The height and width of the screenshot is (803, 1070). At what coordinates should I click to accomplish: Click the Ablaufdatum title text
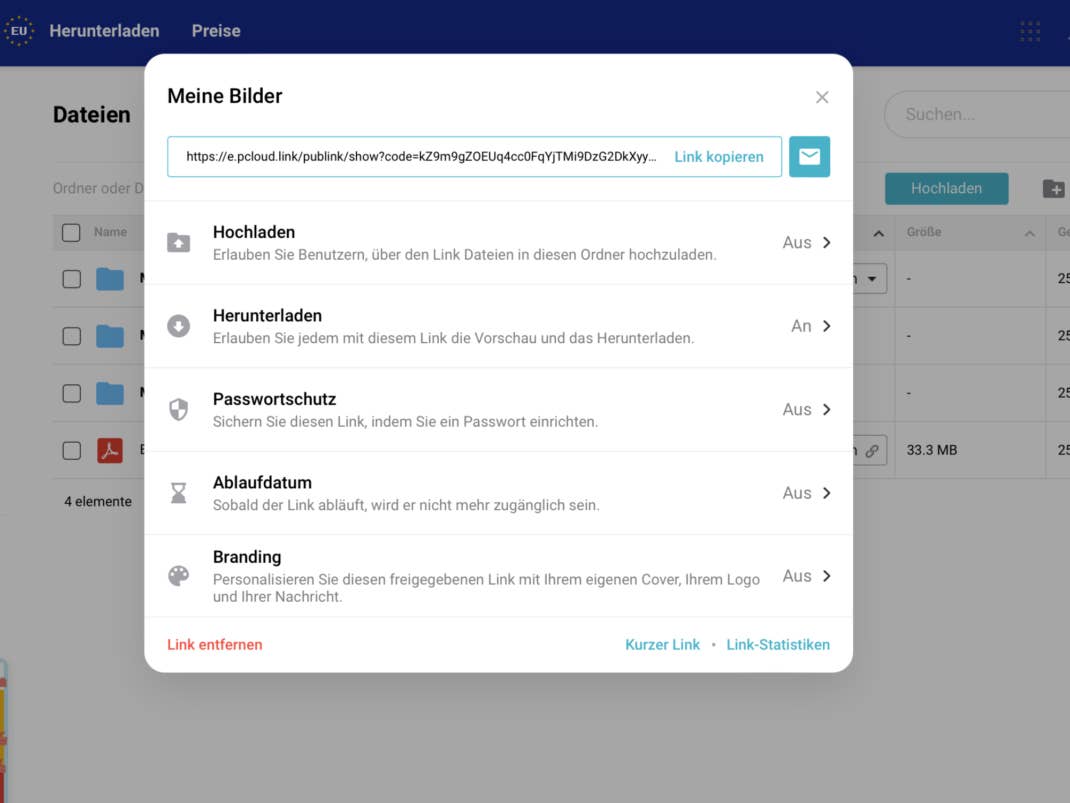[x=262, y=482]
